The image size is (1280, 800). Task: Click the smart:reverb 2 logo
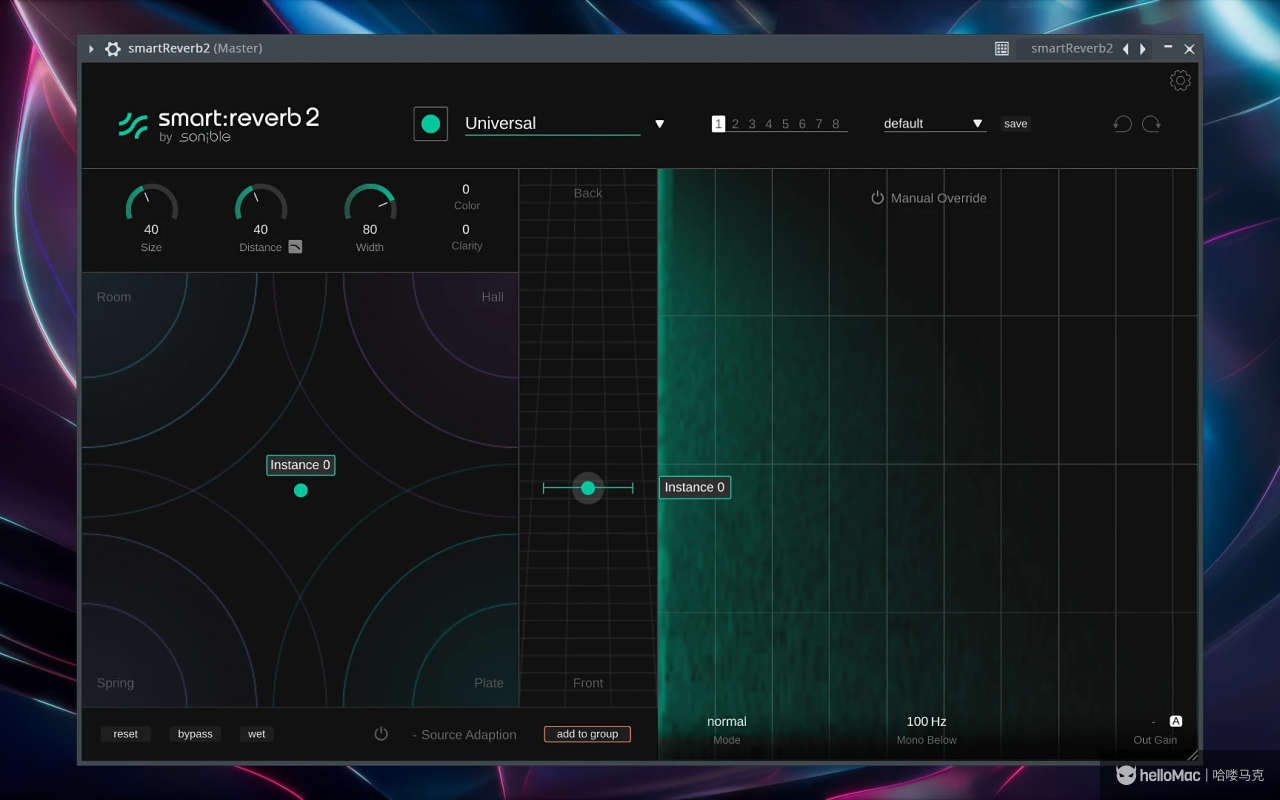(219, 124)
